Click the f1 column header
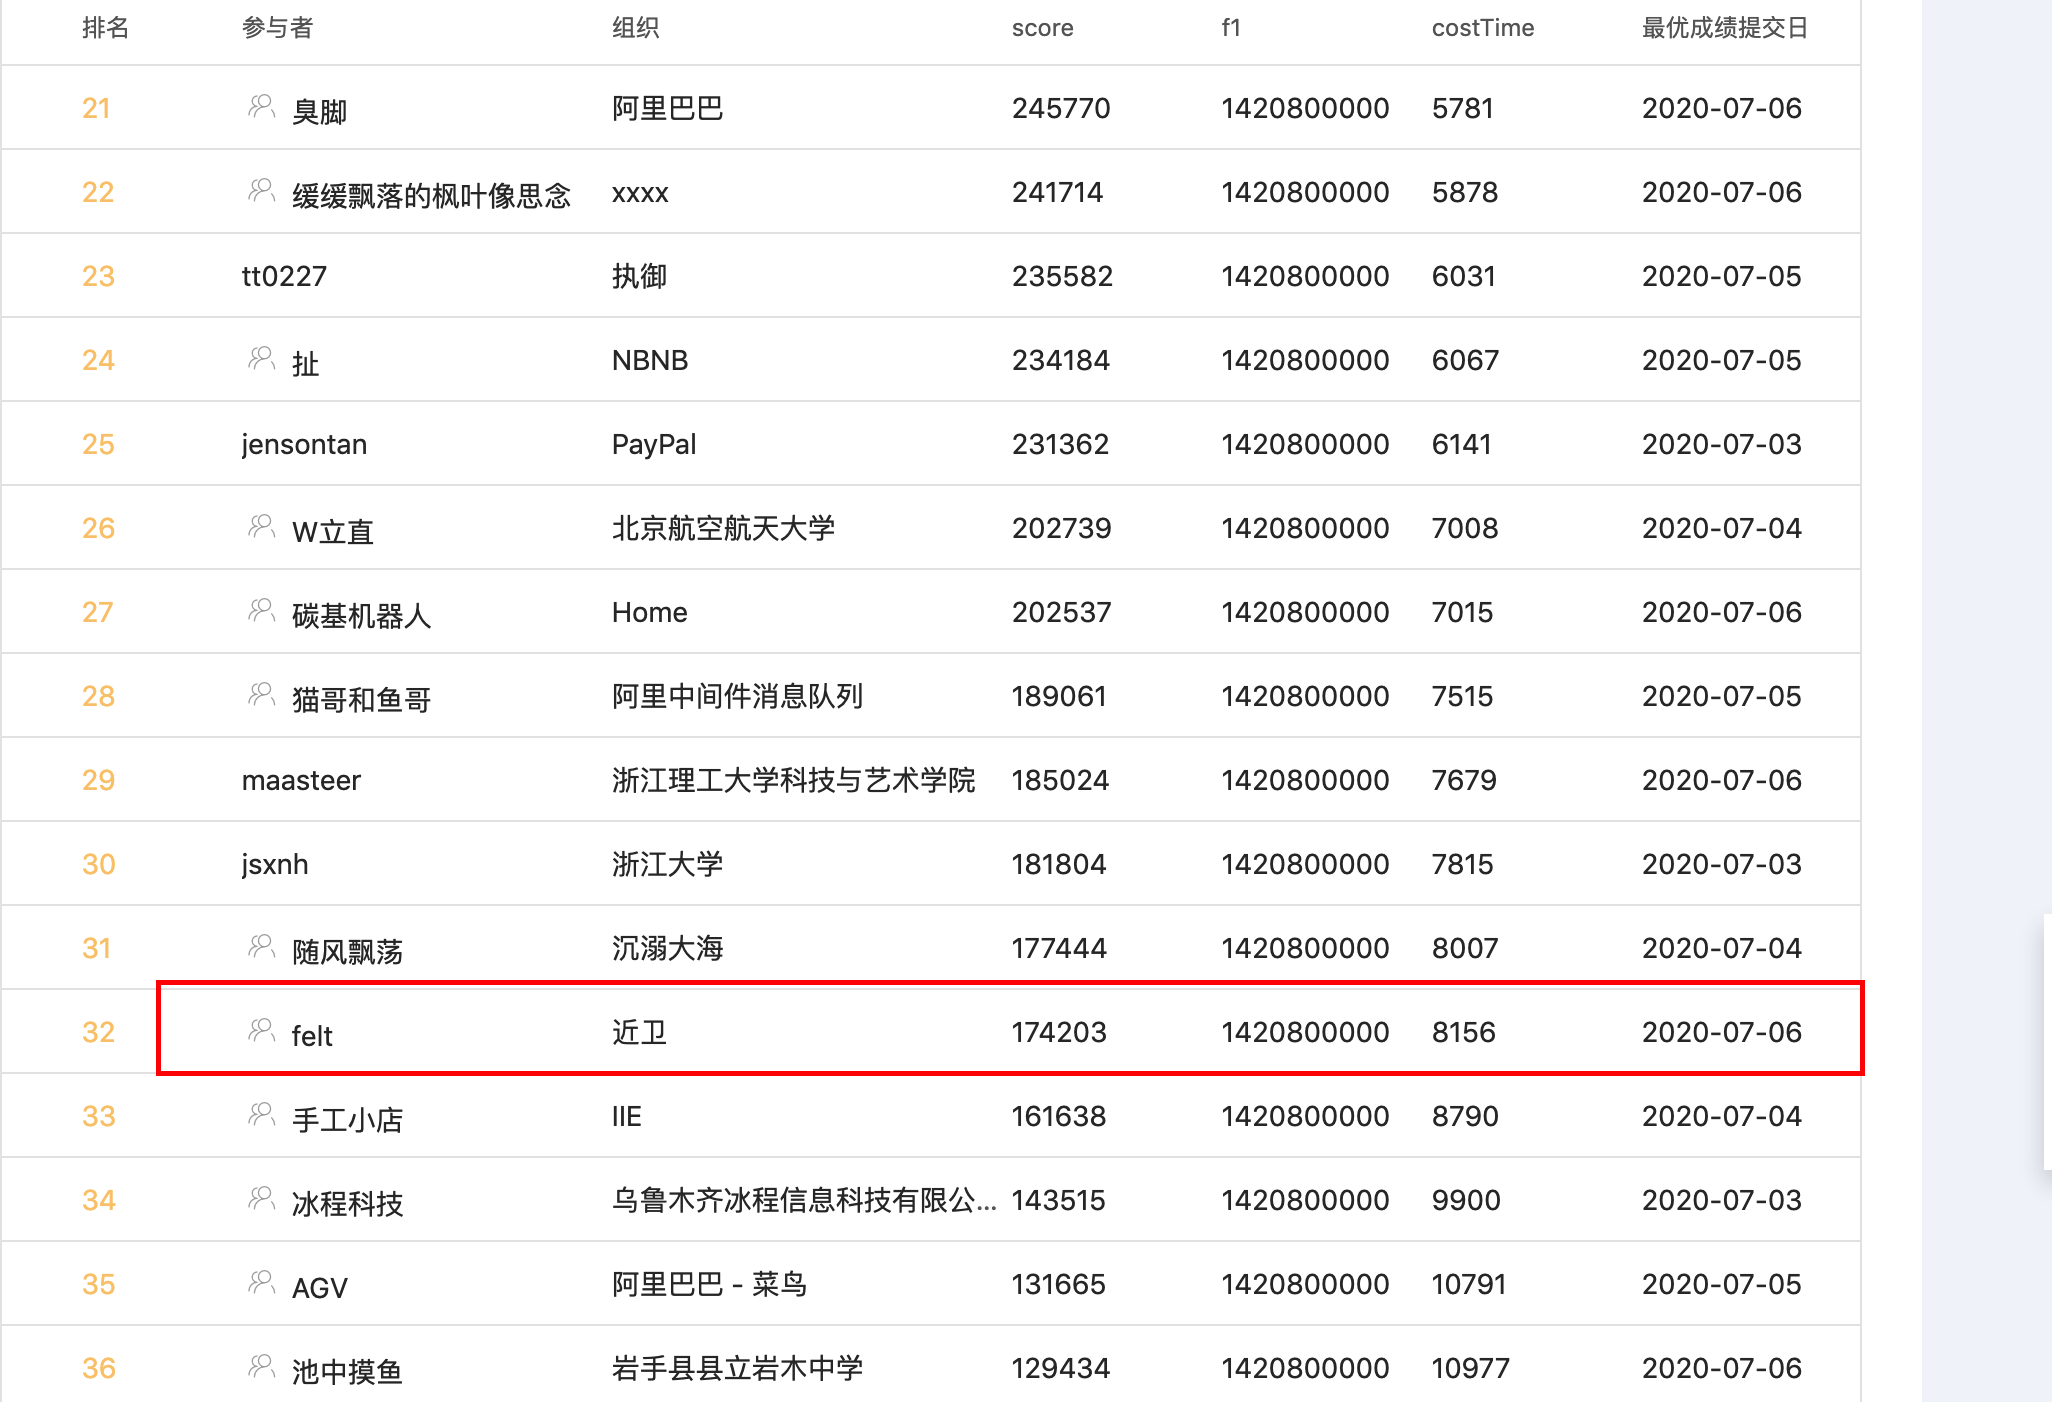 click(1231, 28)
